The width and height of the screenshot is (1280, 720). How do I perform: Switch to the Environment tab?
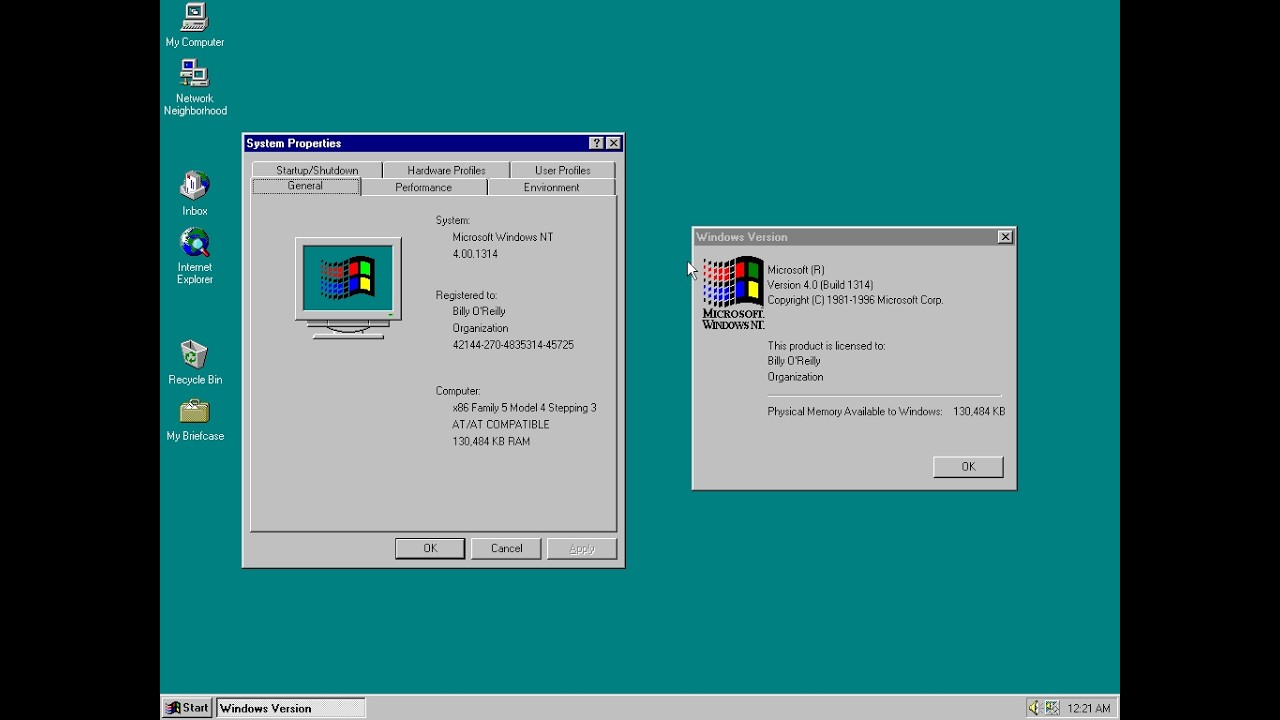click(x=551, y=187)
